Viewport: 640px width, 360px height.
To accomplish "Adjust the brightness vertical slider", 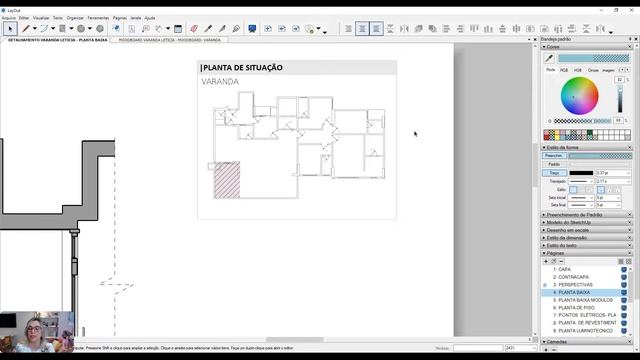I will tap(620, 100).
